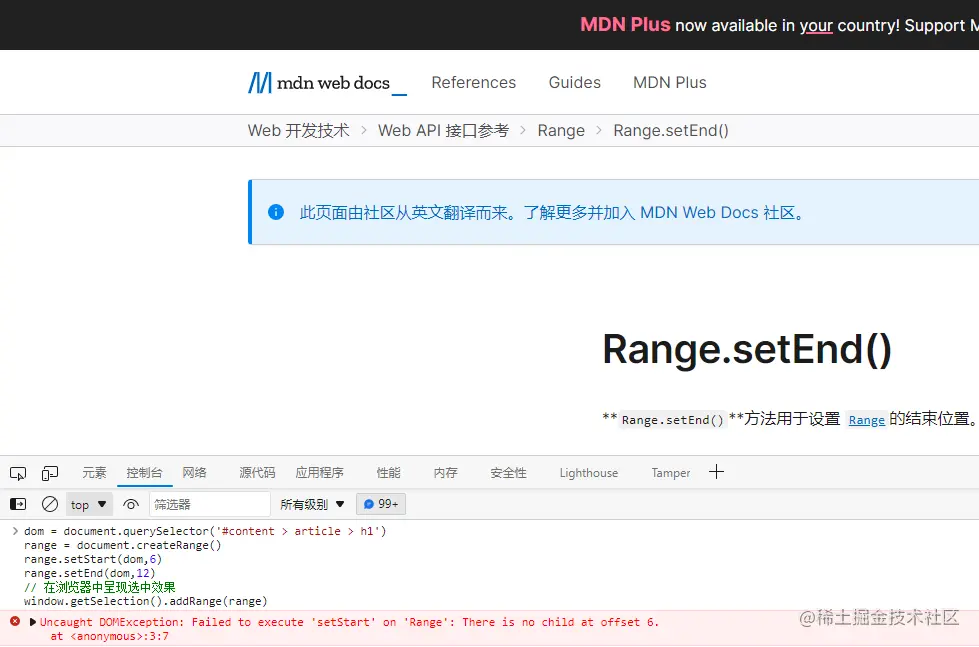Click the blue info icon in the notice
979x647 pixels.
[276, 212]
